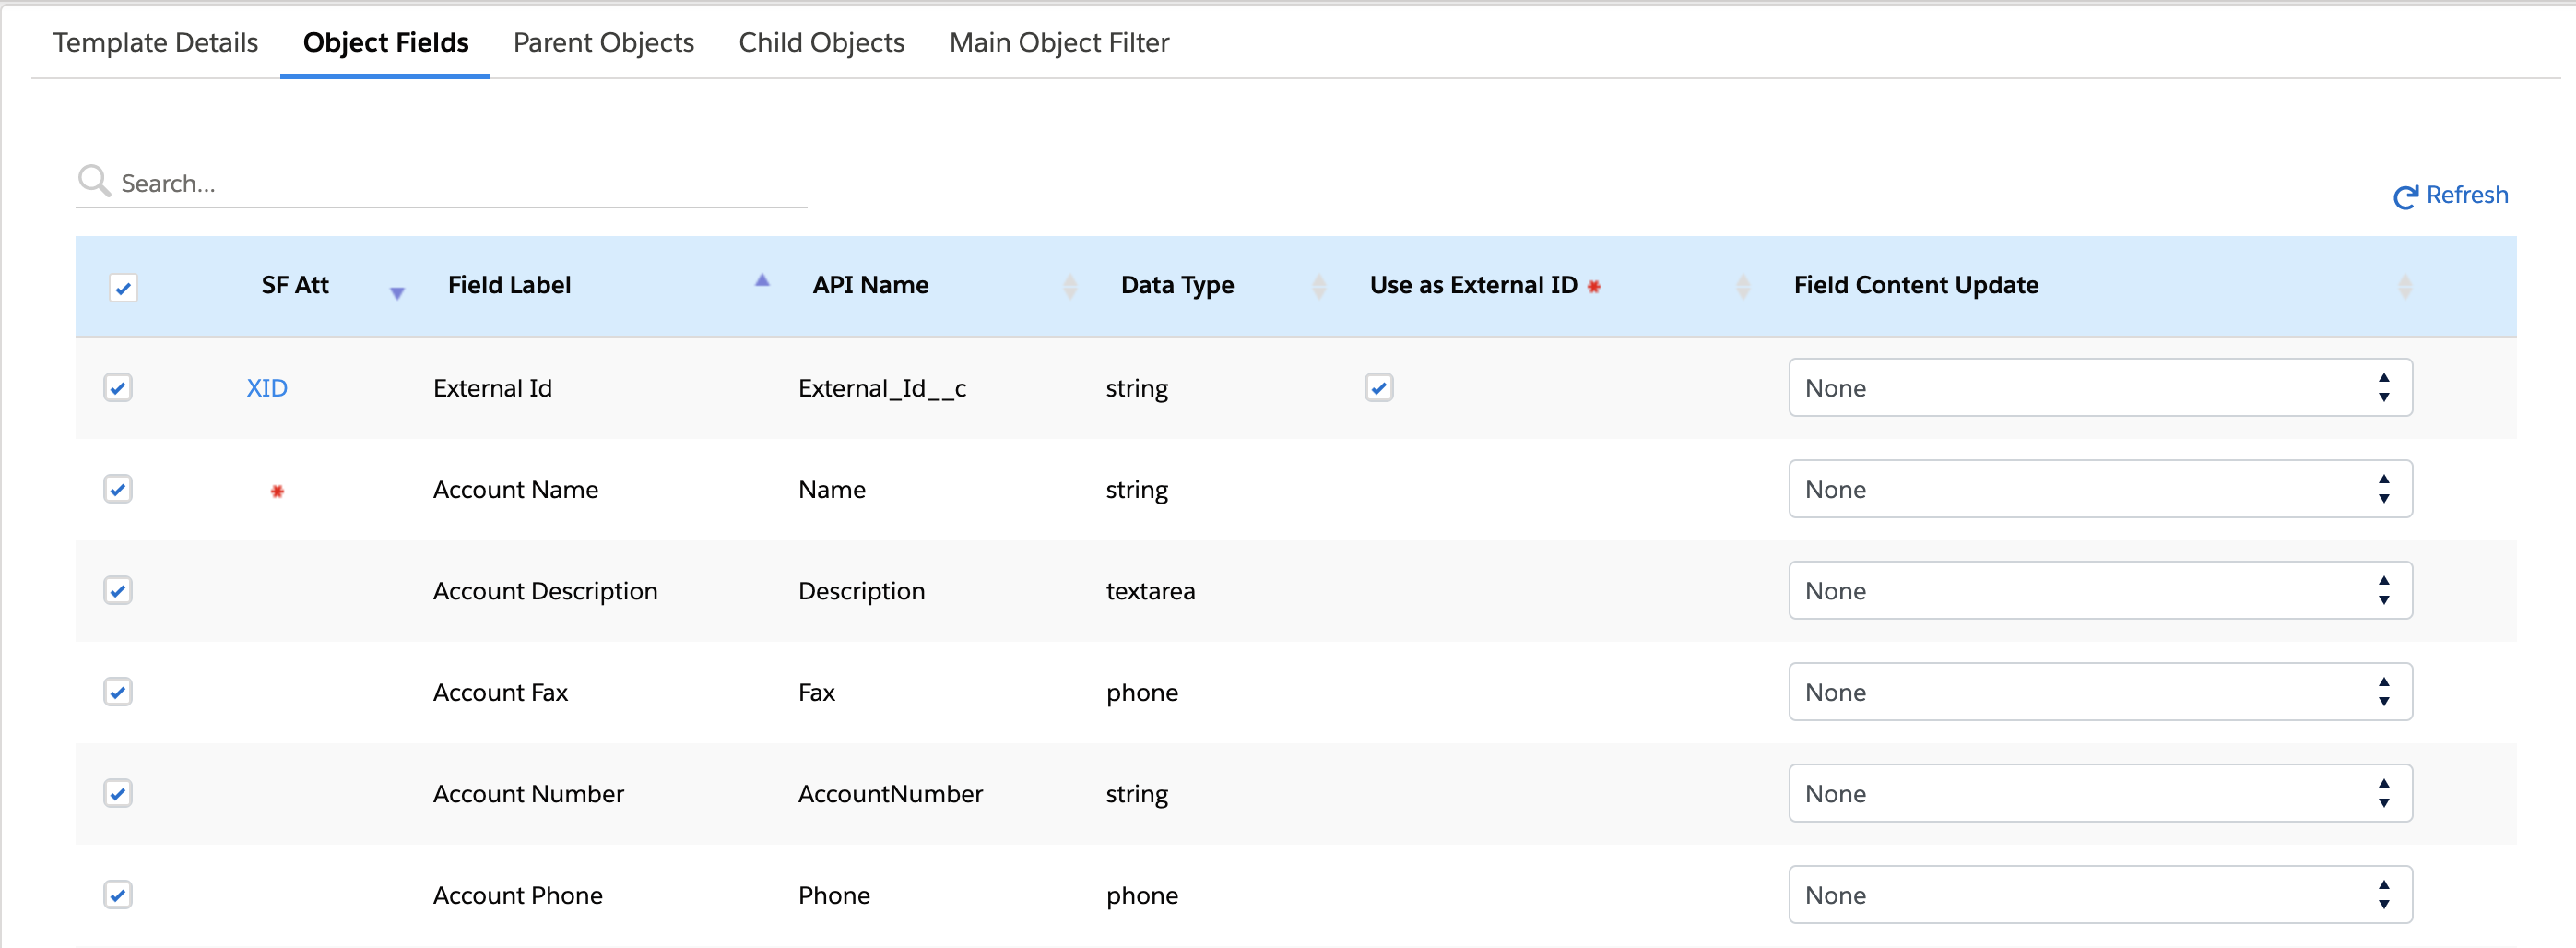Viewport: 2576px width, 948px height.
Task: Sort by API Name column arrow
Action: click(x=1070, y=287)
